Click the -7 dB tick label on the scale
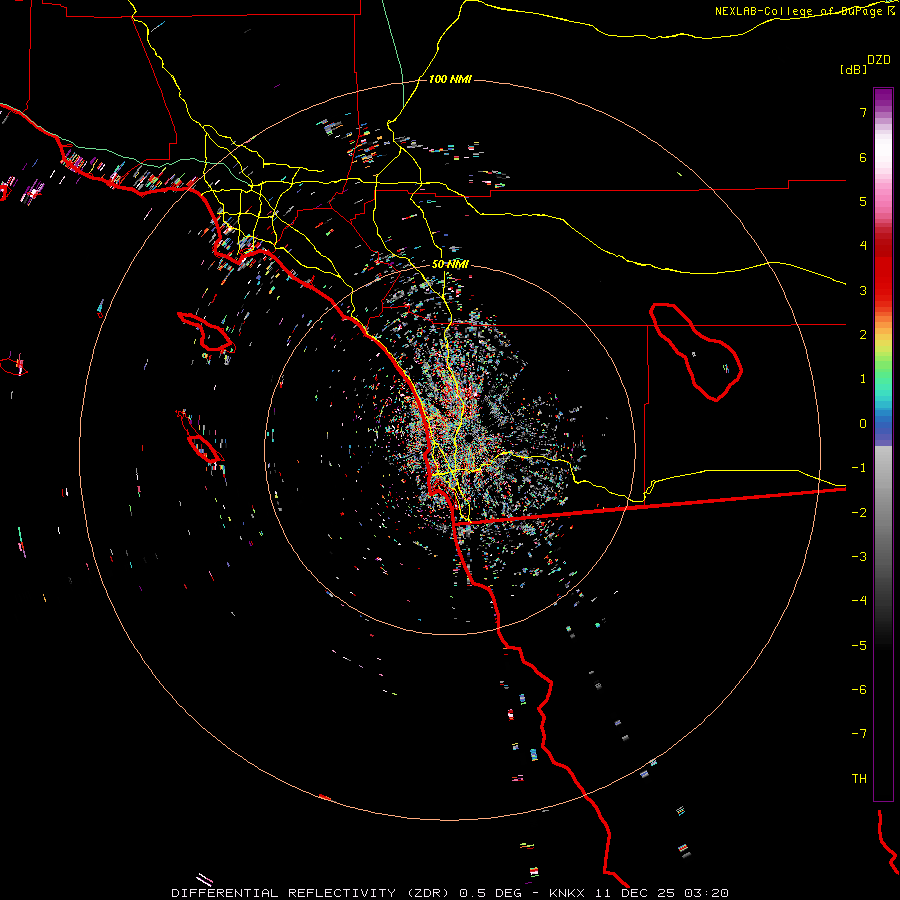This screenshot has width=900, height=900. [x=859, y=734]
